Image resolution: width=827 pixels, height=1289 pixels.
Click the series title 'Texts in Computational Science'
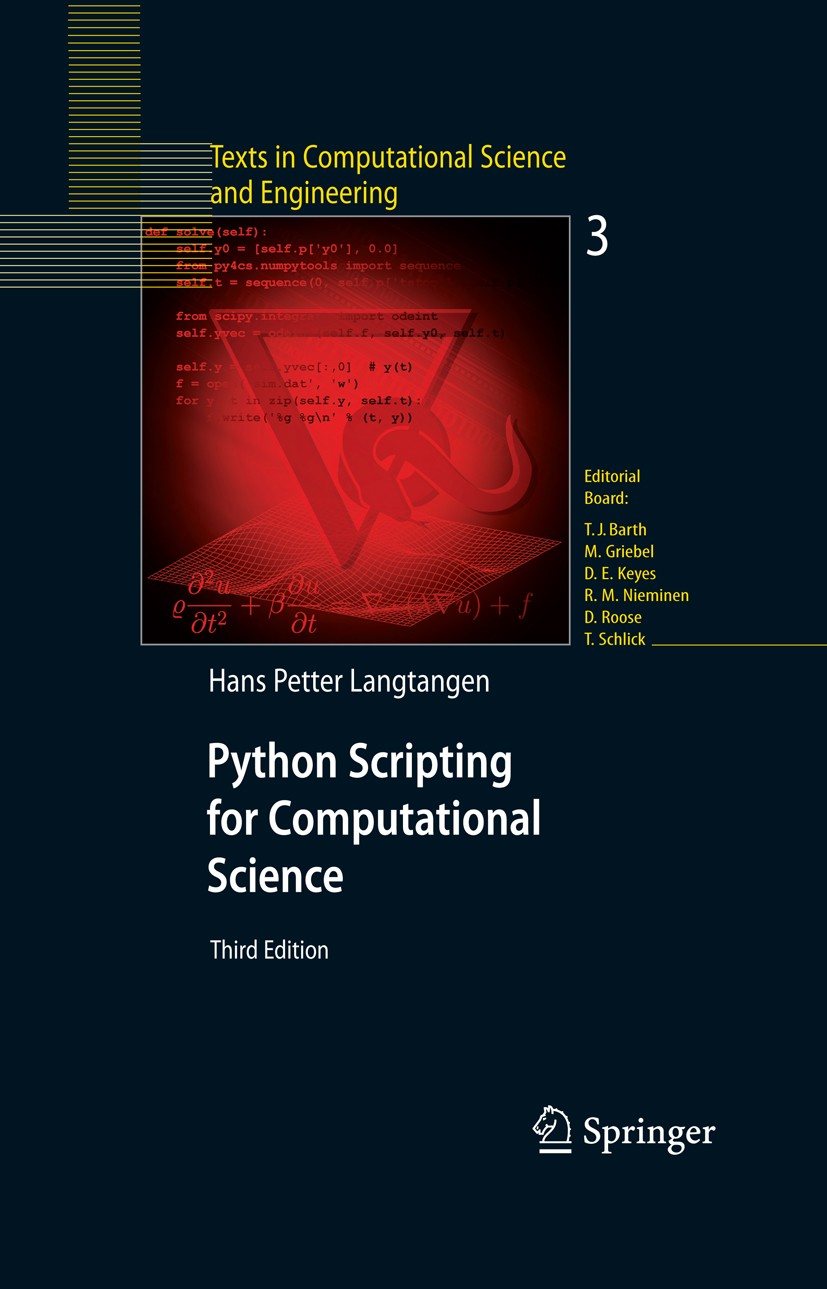[x=388, y=157]
